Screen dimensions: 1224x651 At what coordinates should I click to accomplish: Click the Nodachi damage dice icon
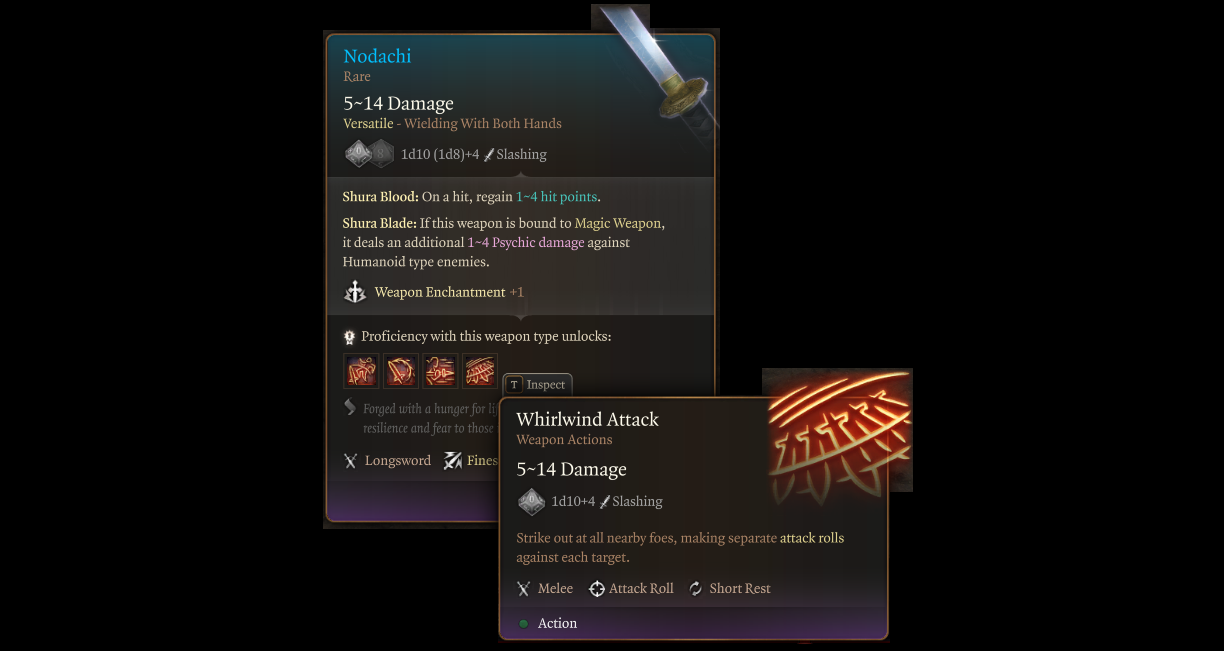coord(369,154)
